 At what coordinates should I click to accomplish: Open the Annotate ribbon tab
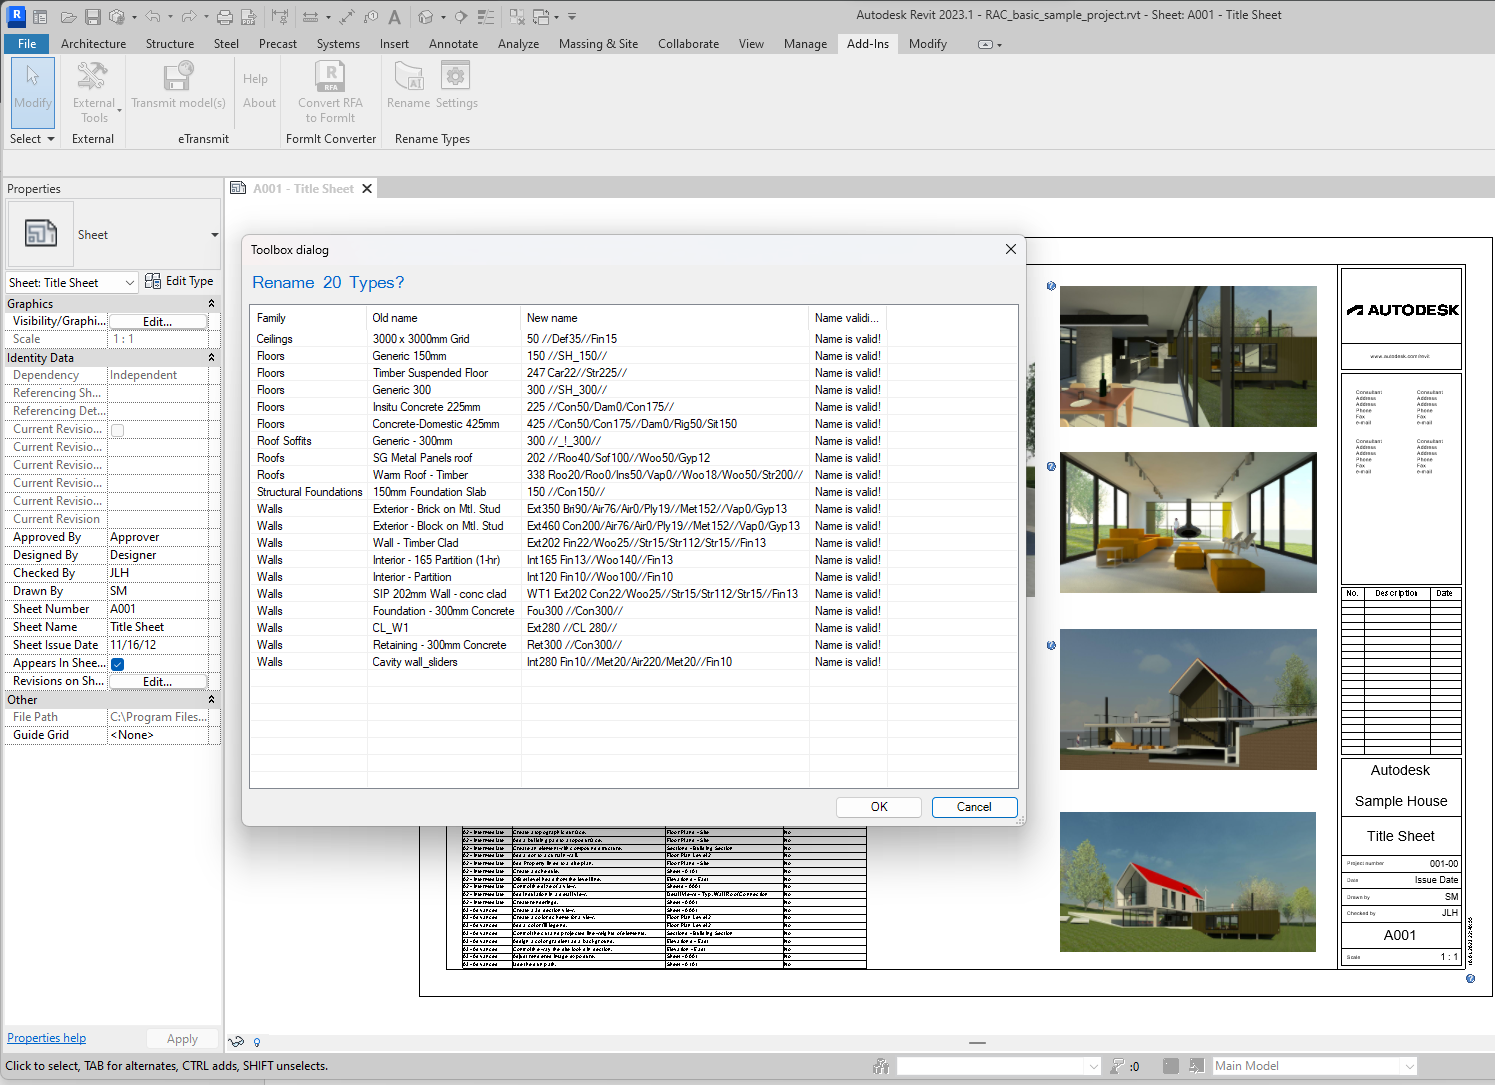coord(453,44)
